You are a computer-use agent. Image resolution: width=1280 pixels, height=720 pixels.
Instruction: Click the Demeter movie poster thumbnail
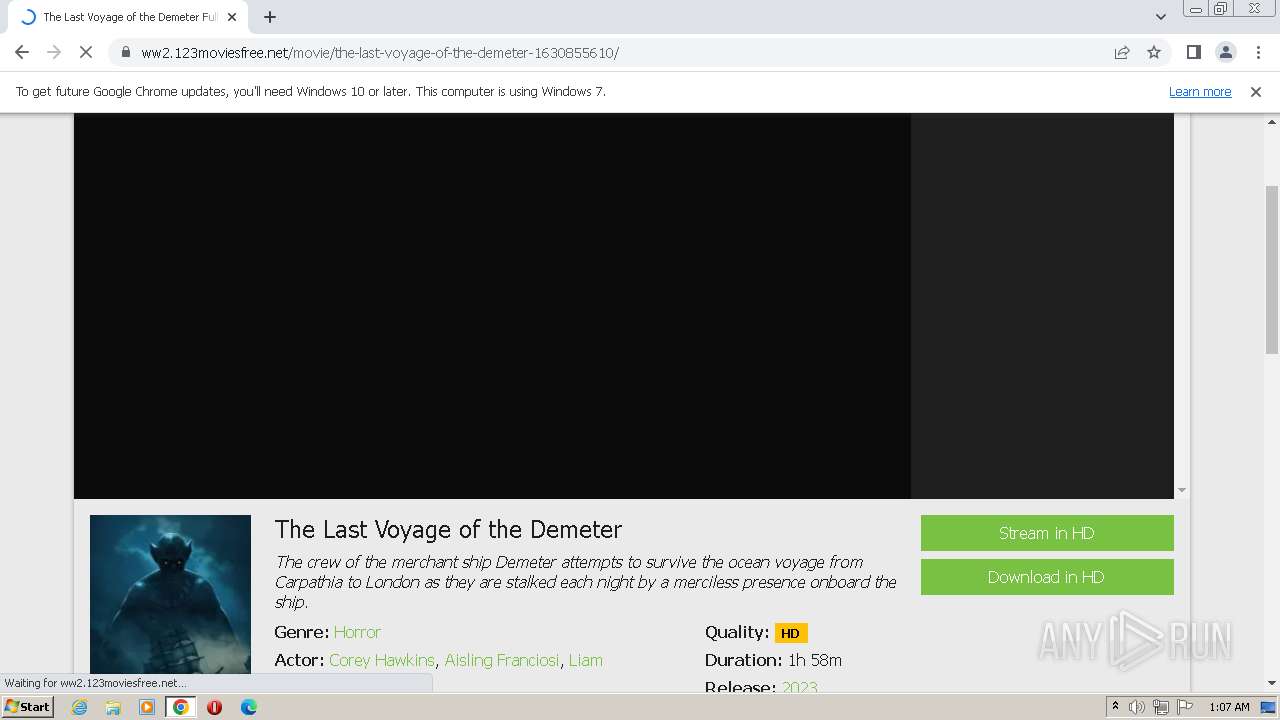[x=170, y=594]
